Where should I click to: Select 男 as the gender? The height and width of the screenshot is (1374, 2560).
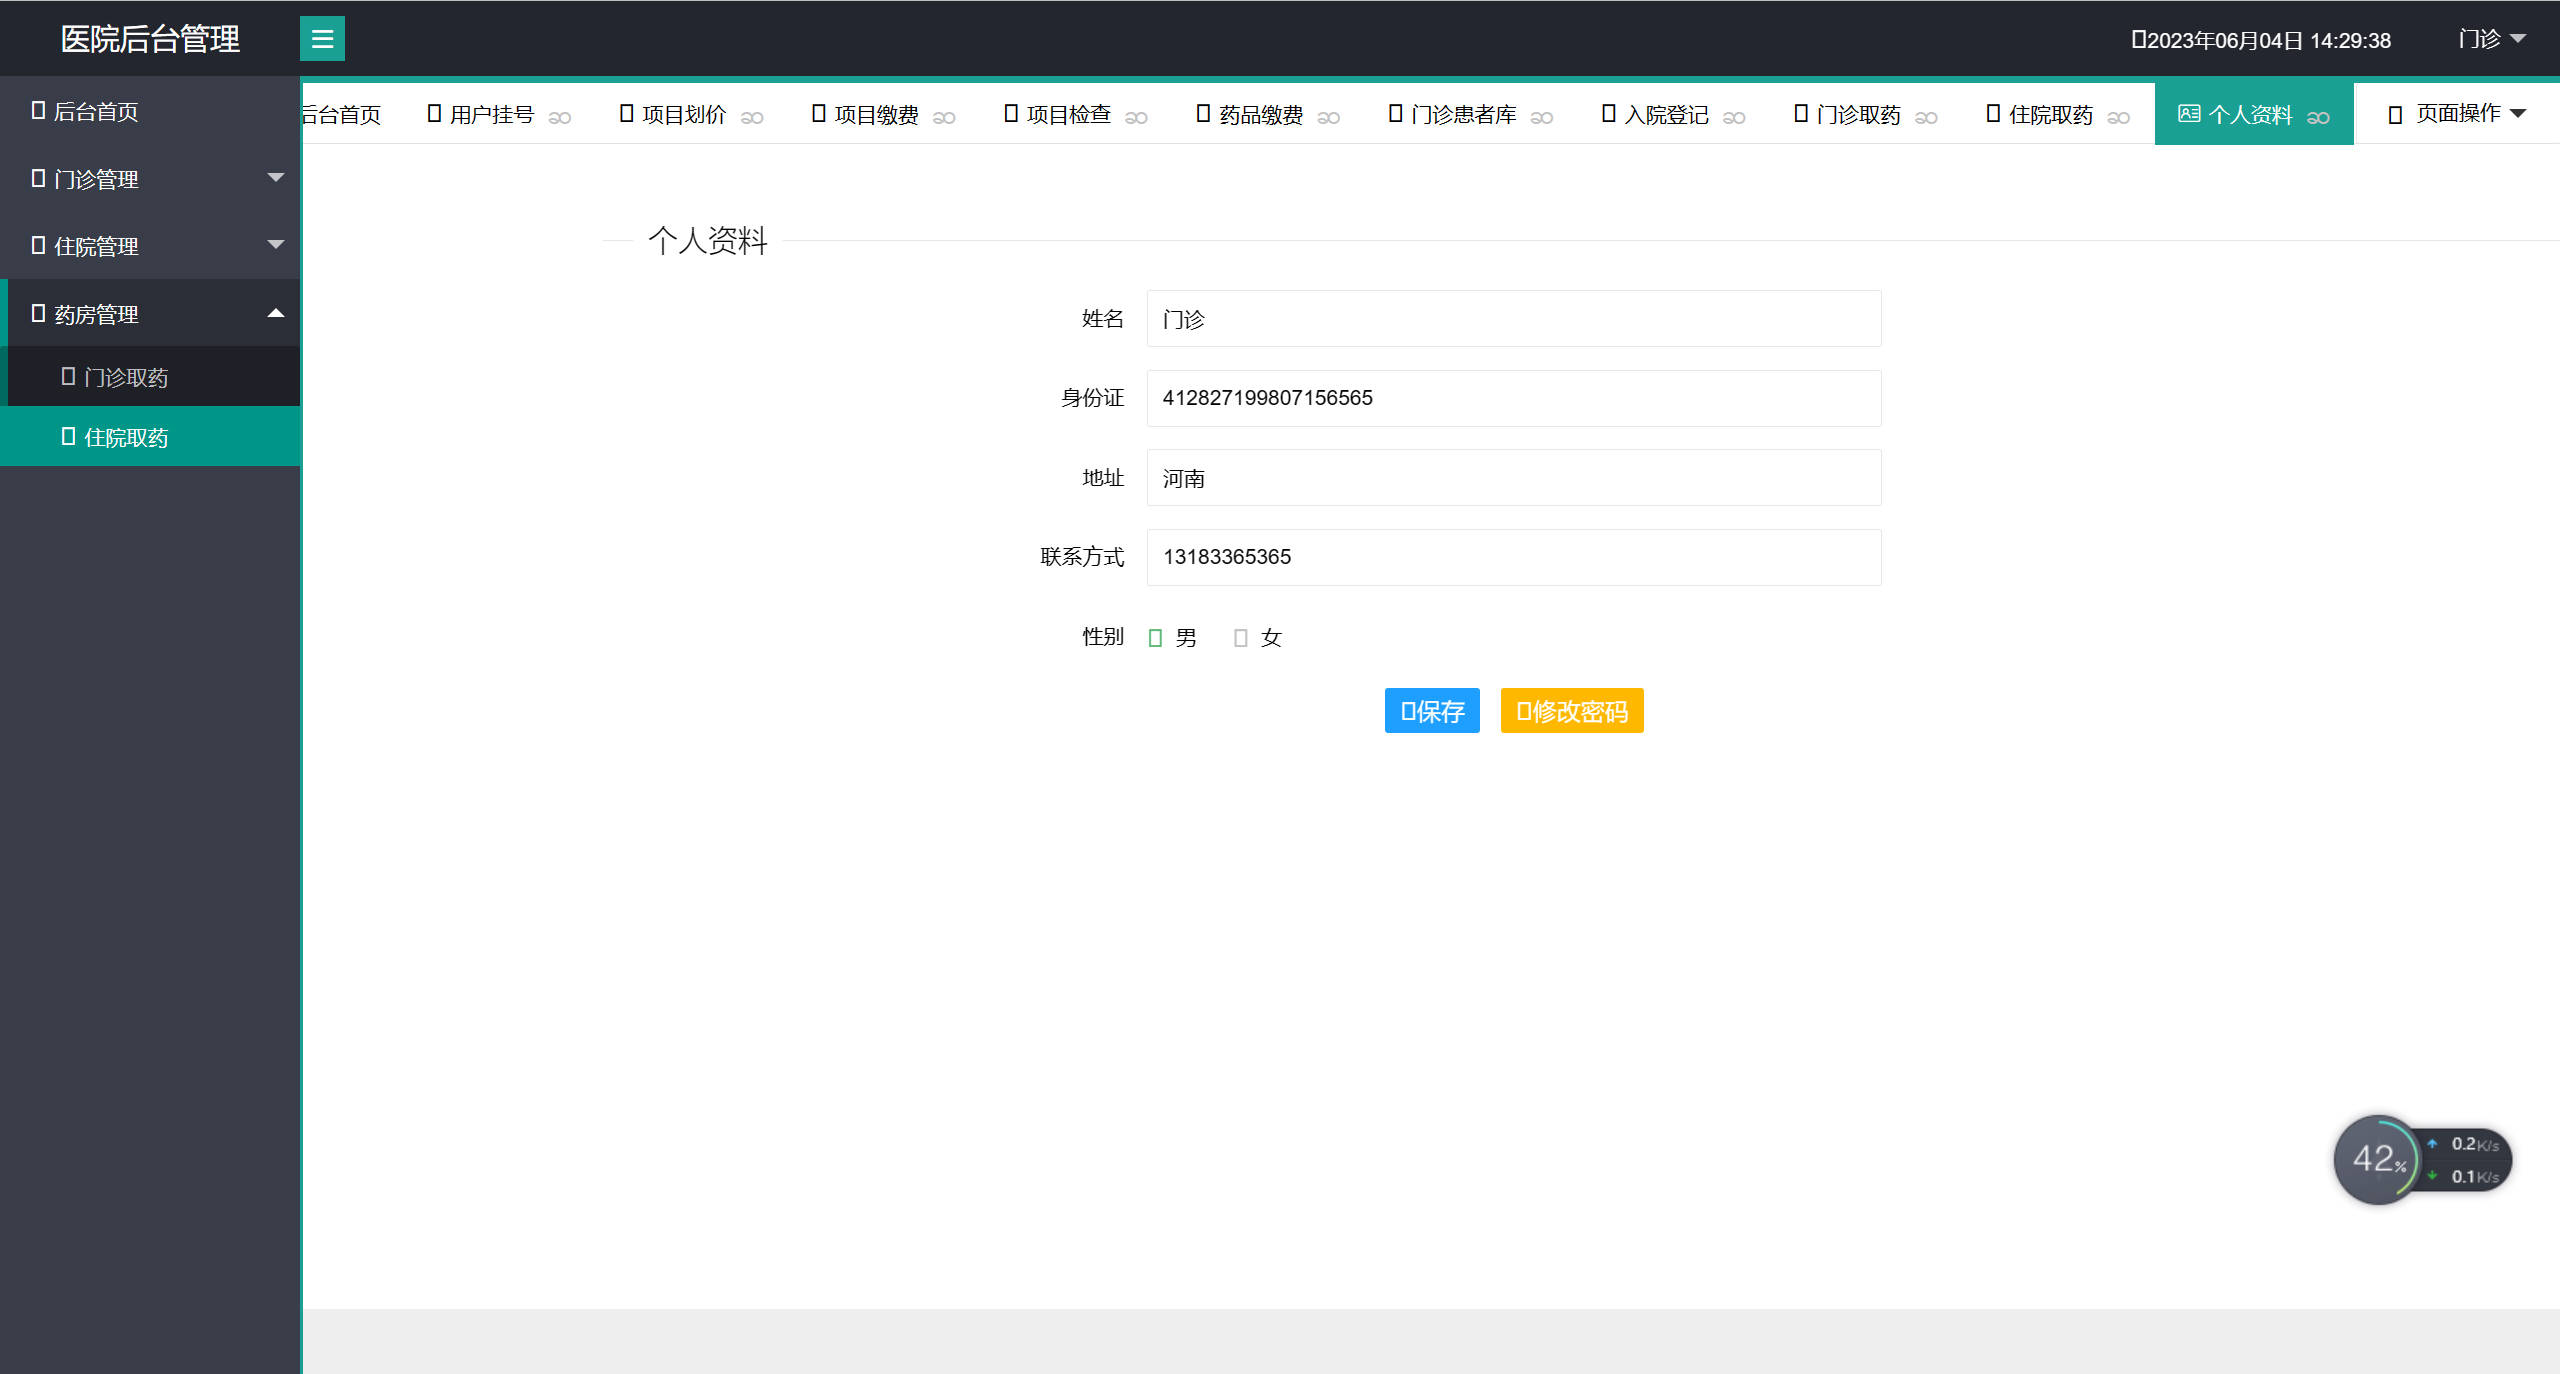click(1155, 637)
